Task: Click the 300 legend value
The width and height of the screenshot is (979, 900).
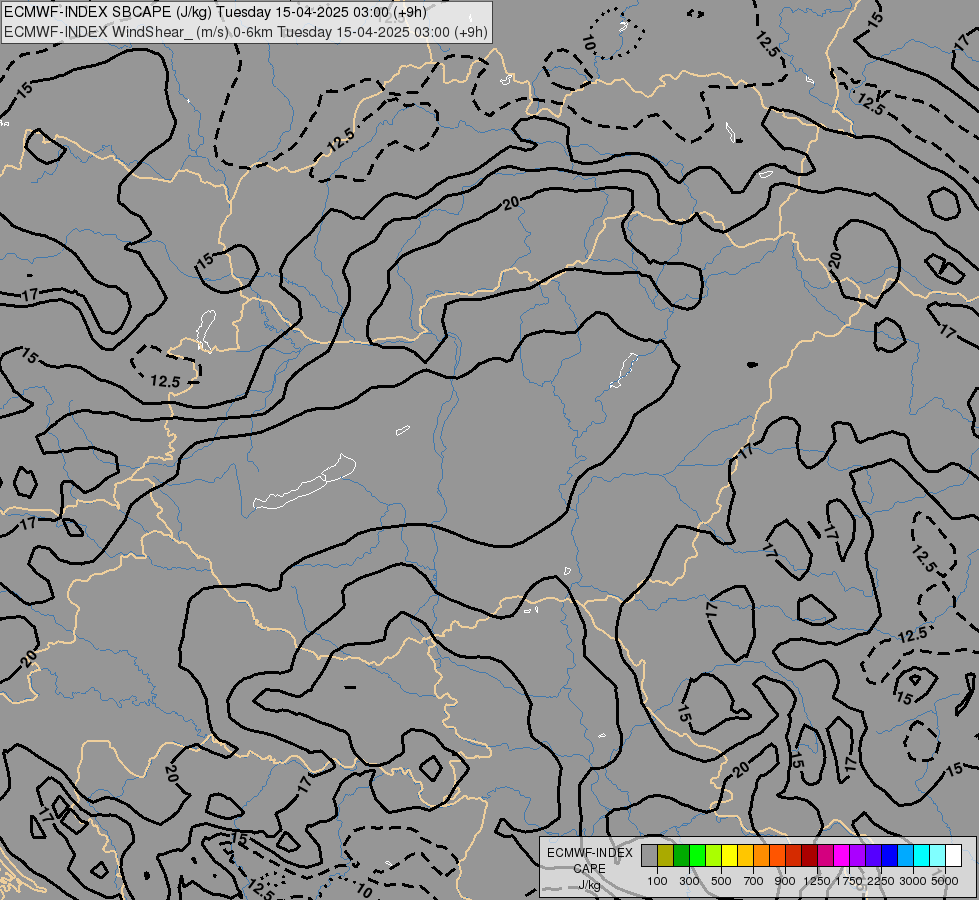Action: 689,881
